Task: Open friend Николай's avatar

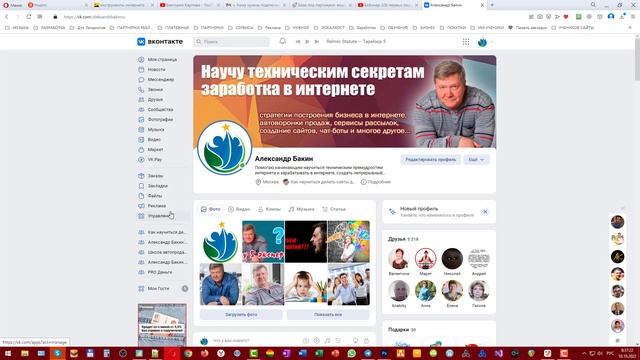Action: click(452, 258)
